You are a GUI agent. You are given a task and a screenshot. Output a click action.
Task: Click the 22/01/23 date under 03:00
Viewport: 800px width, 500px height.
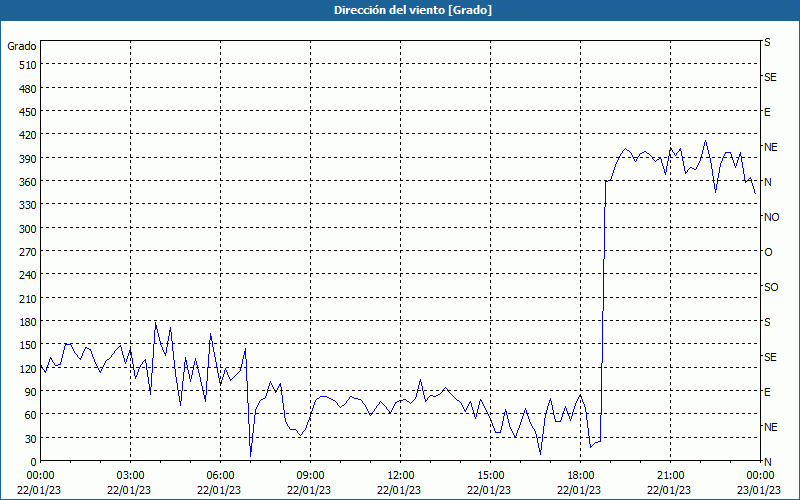pos(129,490)
